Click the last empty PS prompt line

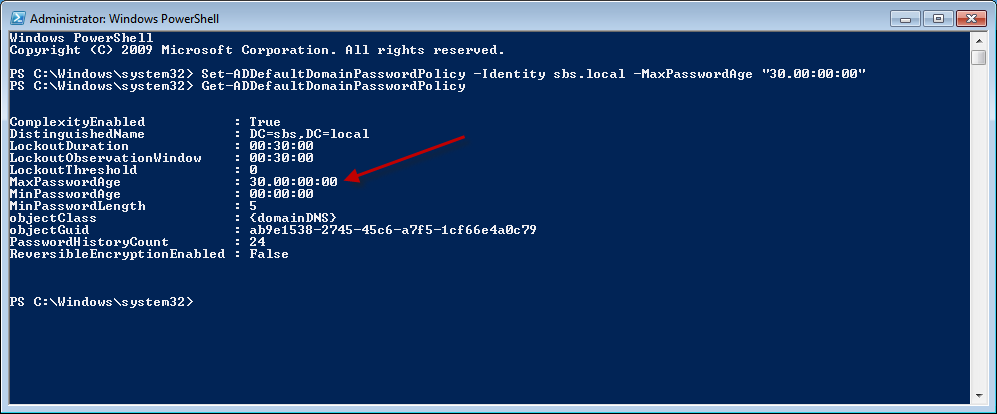pos(100,302)
